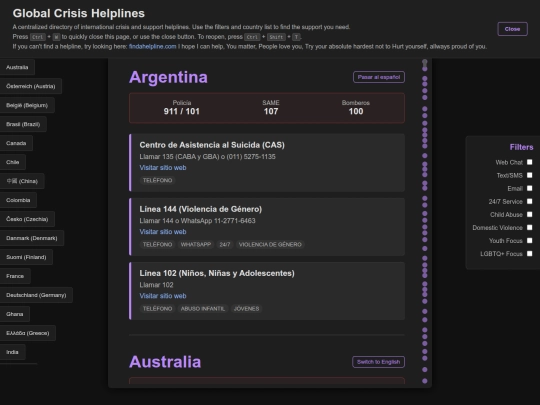This screenshot has width=540, height=405.
Task: Click the Close button in the header
Action: pos(512,29)
